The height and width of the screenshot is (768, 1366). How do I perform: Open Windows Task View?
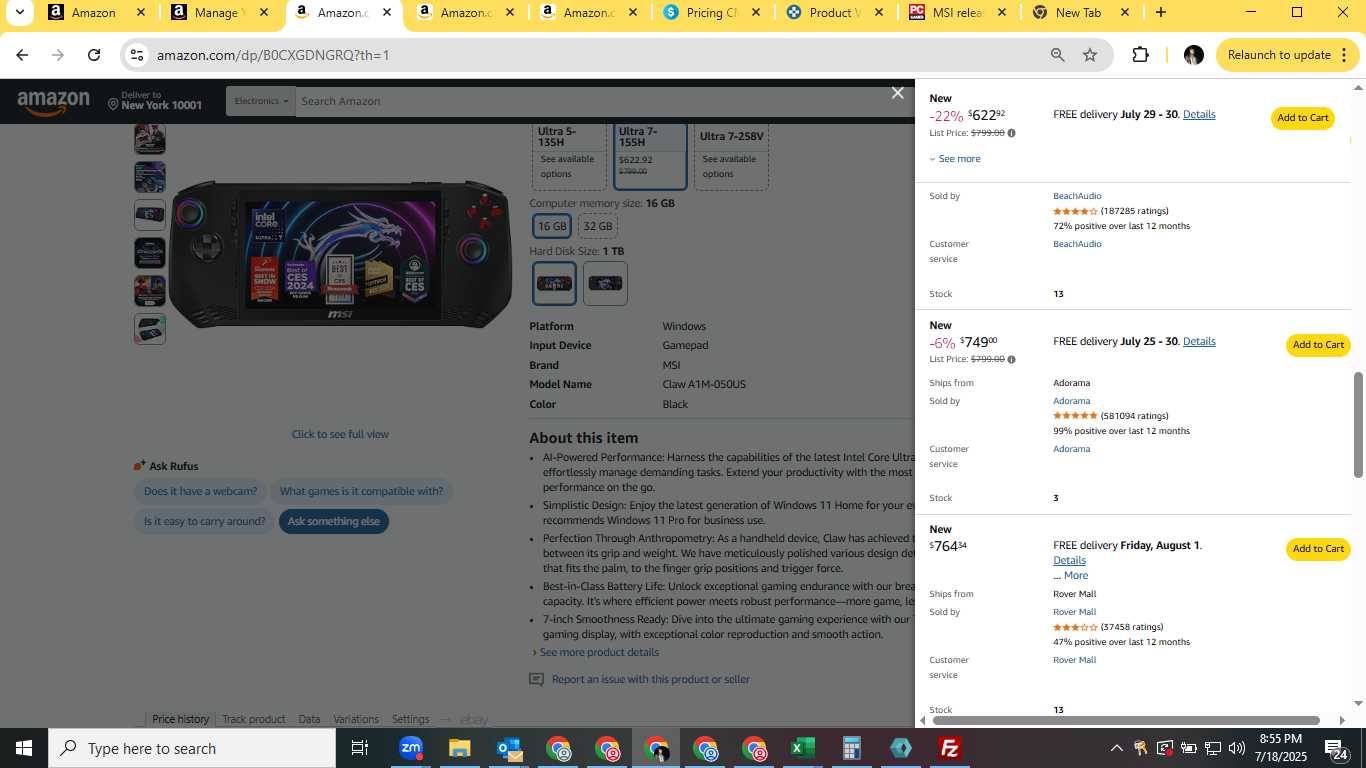click(x=360, y=748)
